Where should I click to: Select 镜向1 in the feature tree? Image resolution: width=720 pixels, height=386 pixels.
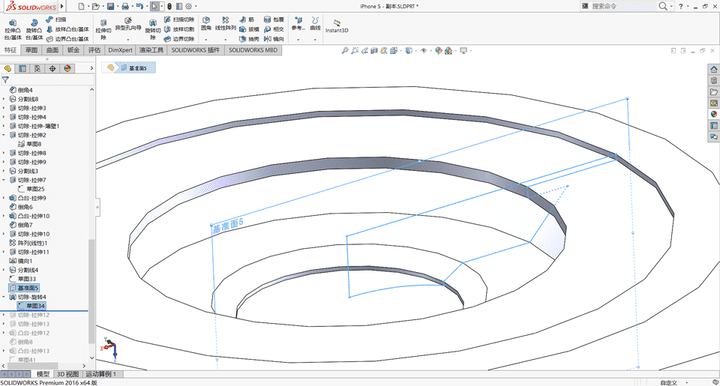pyautogui.click(x=21, y=261)
